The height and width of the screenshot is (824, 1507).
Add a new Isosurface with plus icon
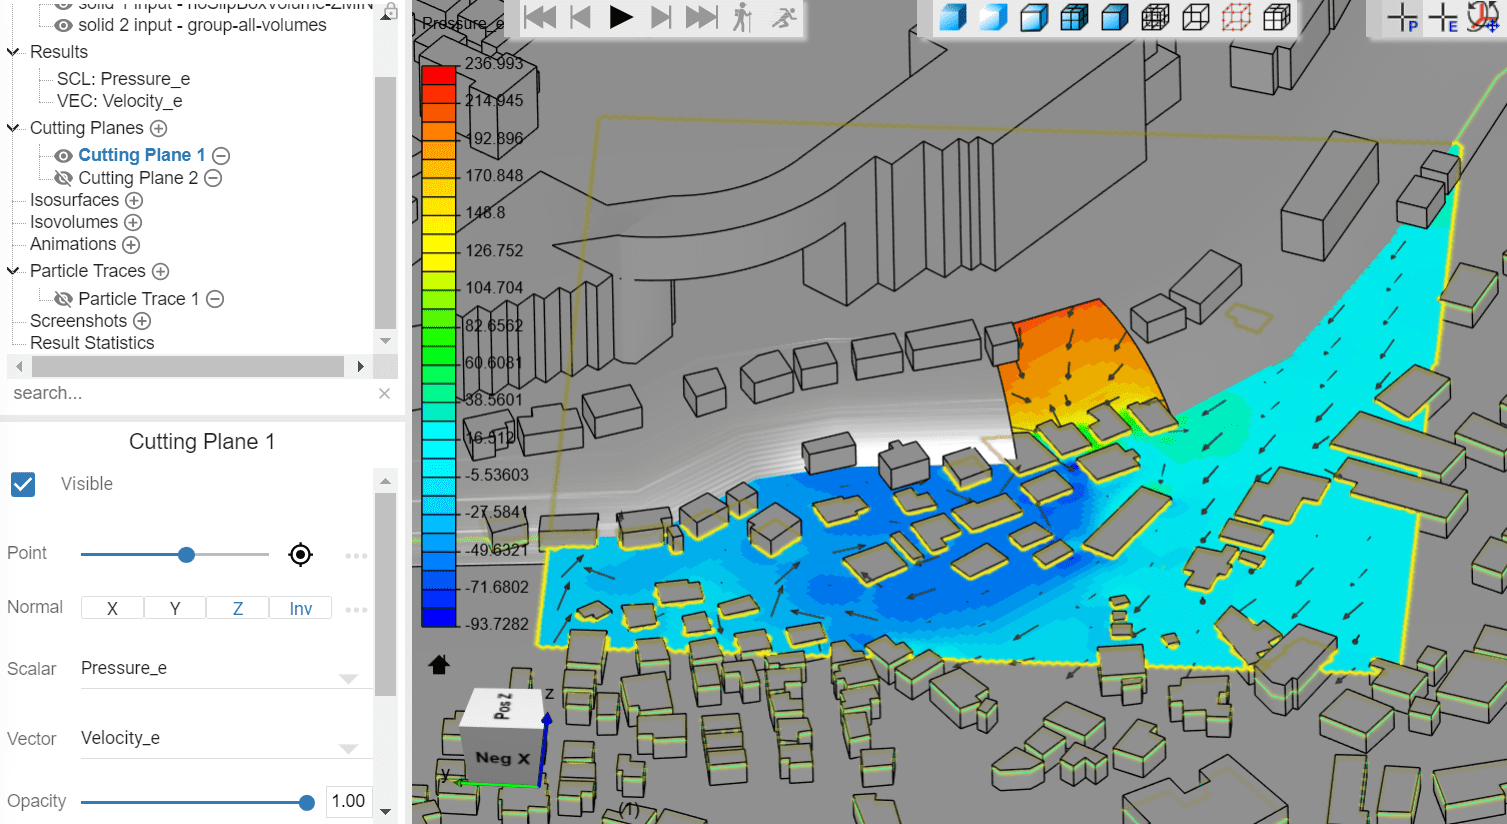134,200
